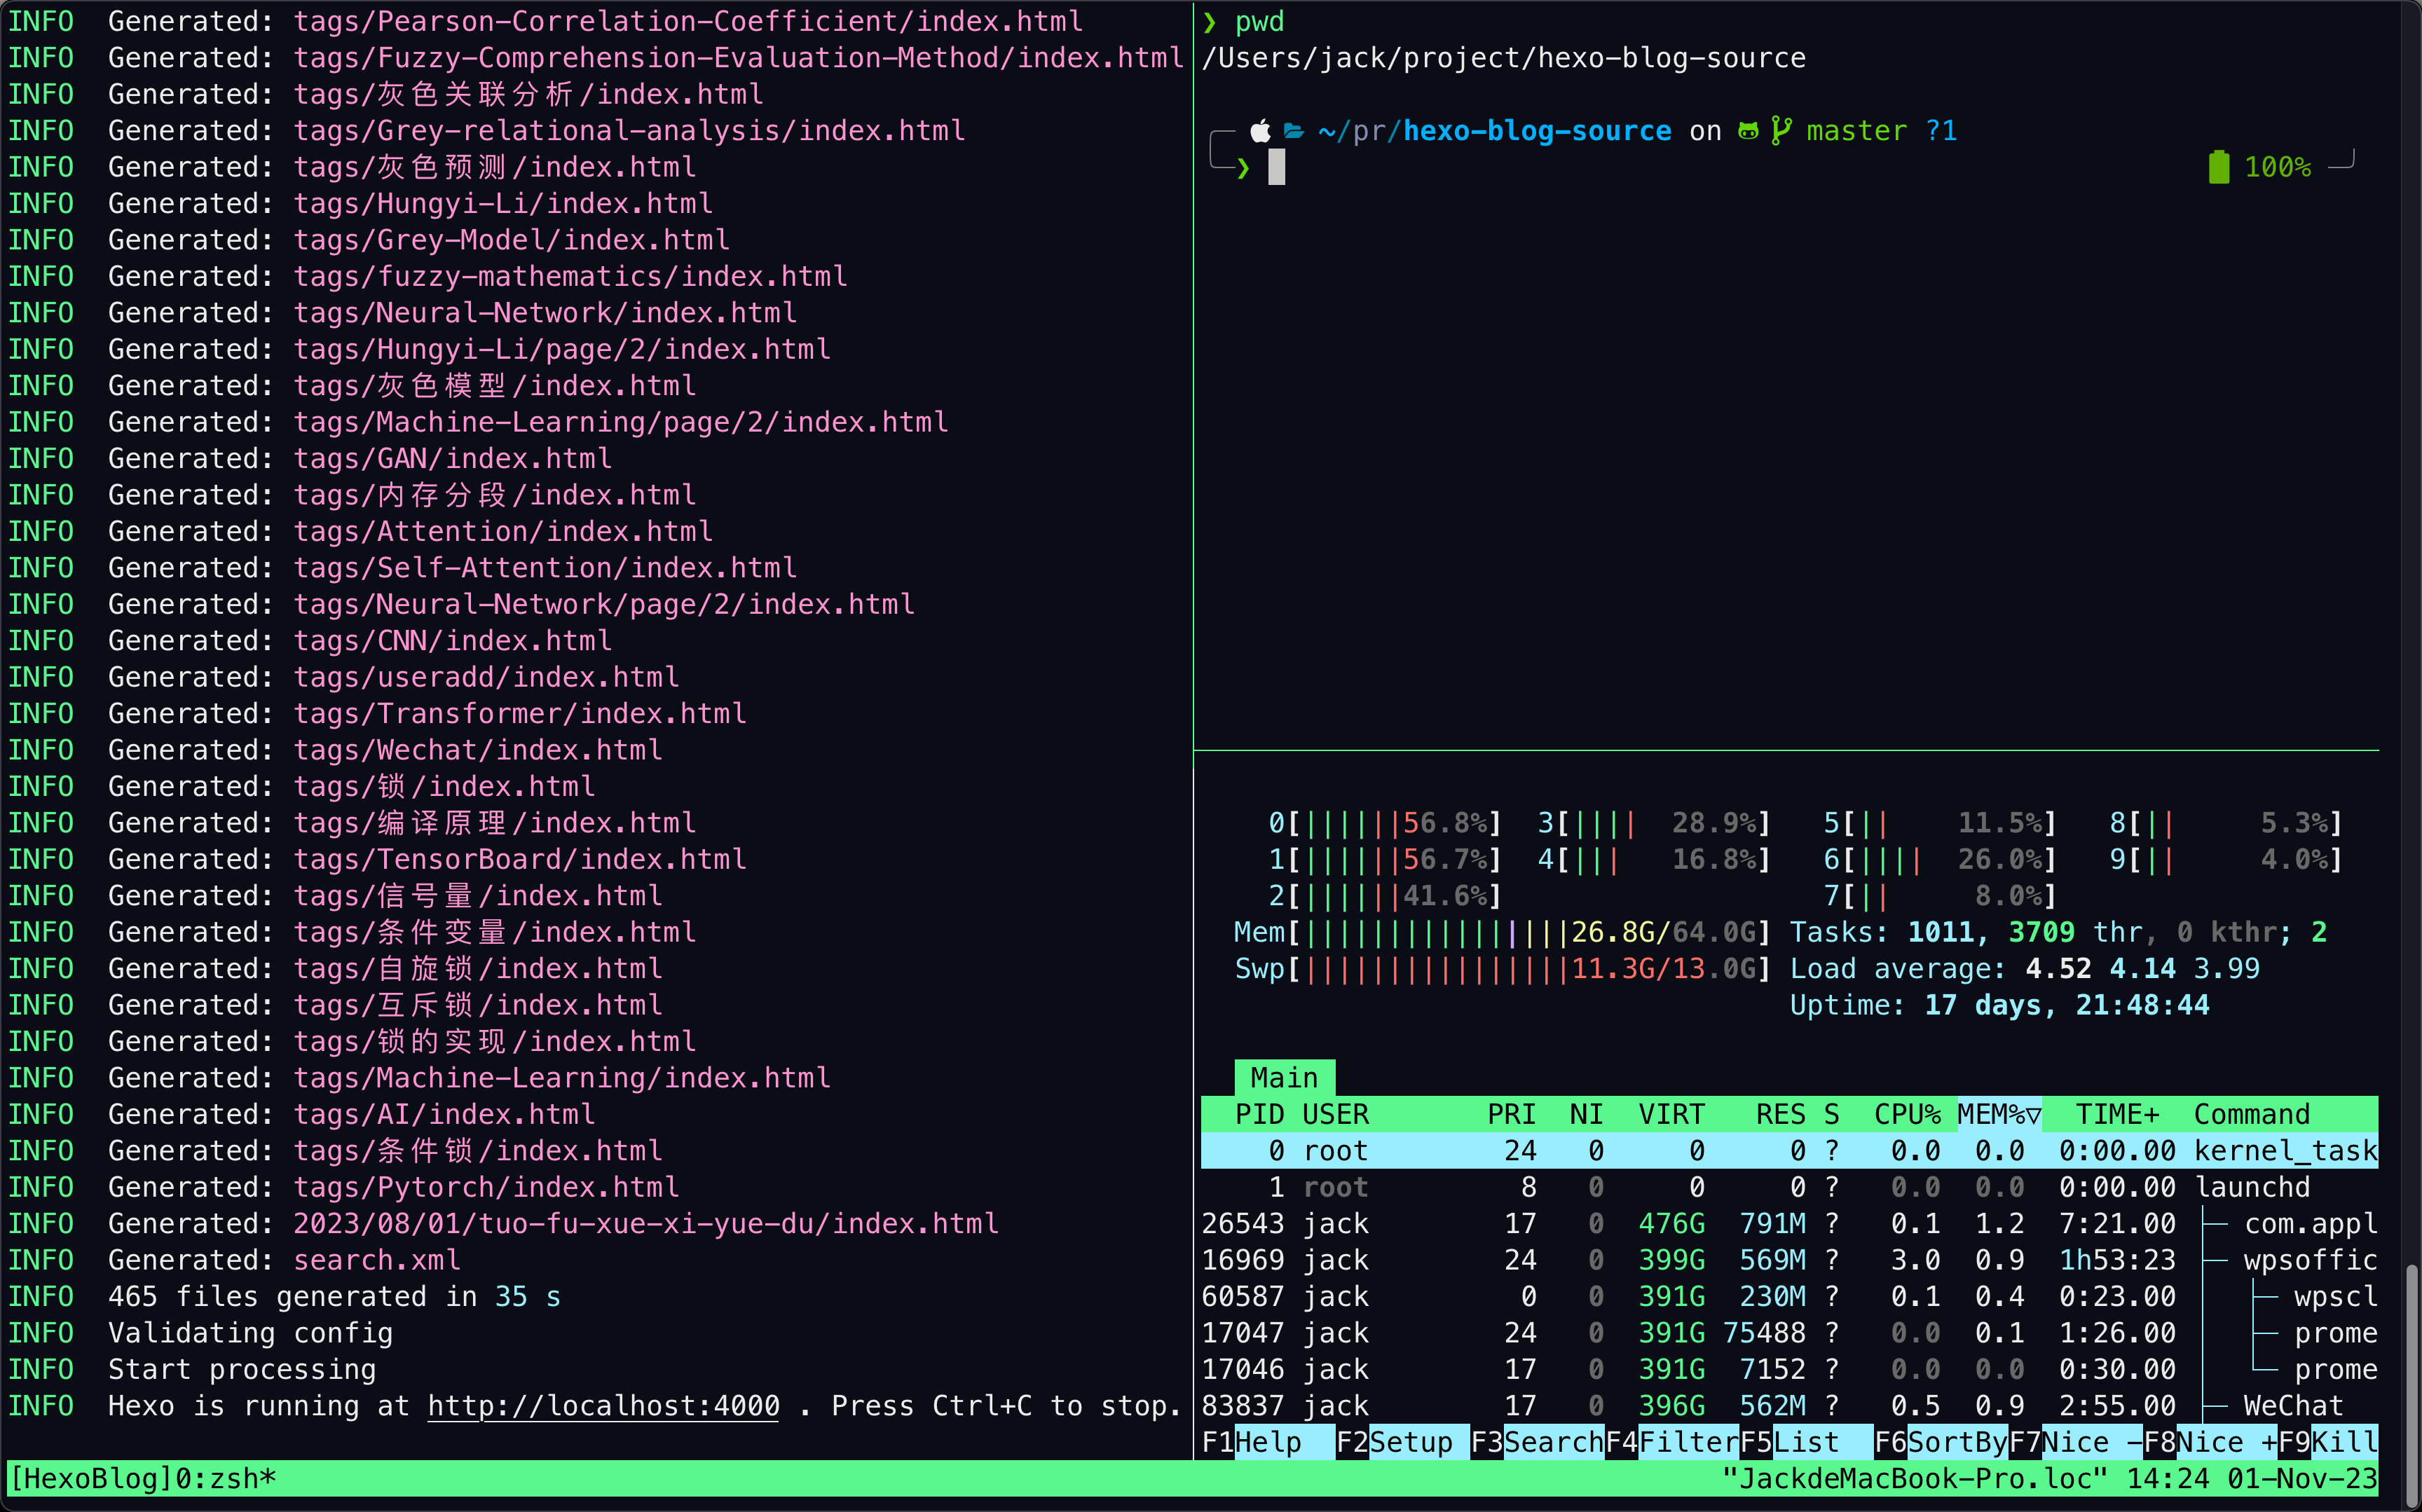Click F9 Kill in htop footer
This screenshot has height=1512, width=2422.
[2329, 1442]
